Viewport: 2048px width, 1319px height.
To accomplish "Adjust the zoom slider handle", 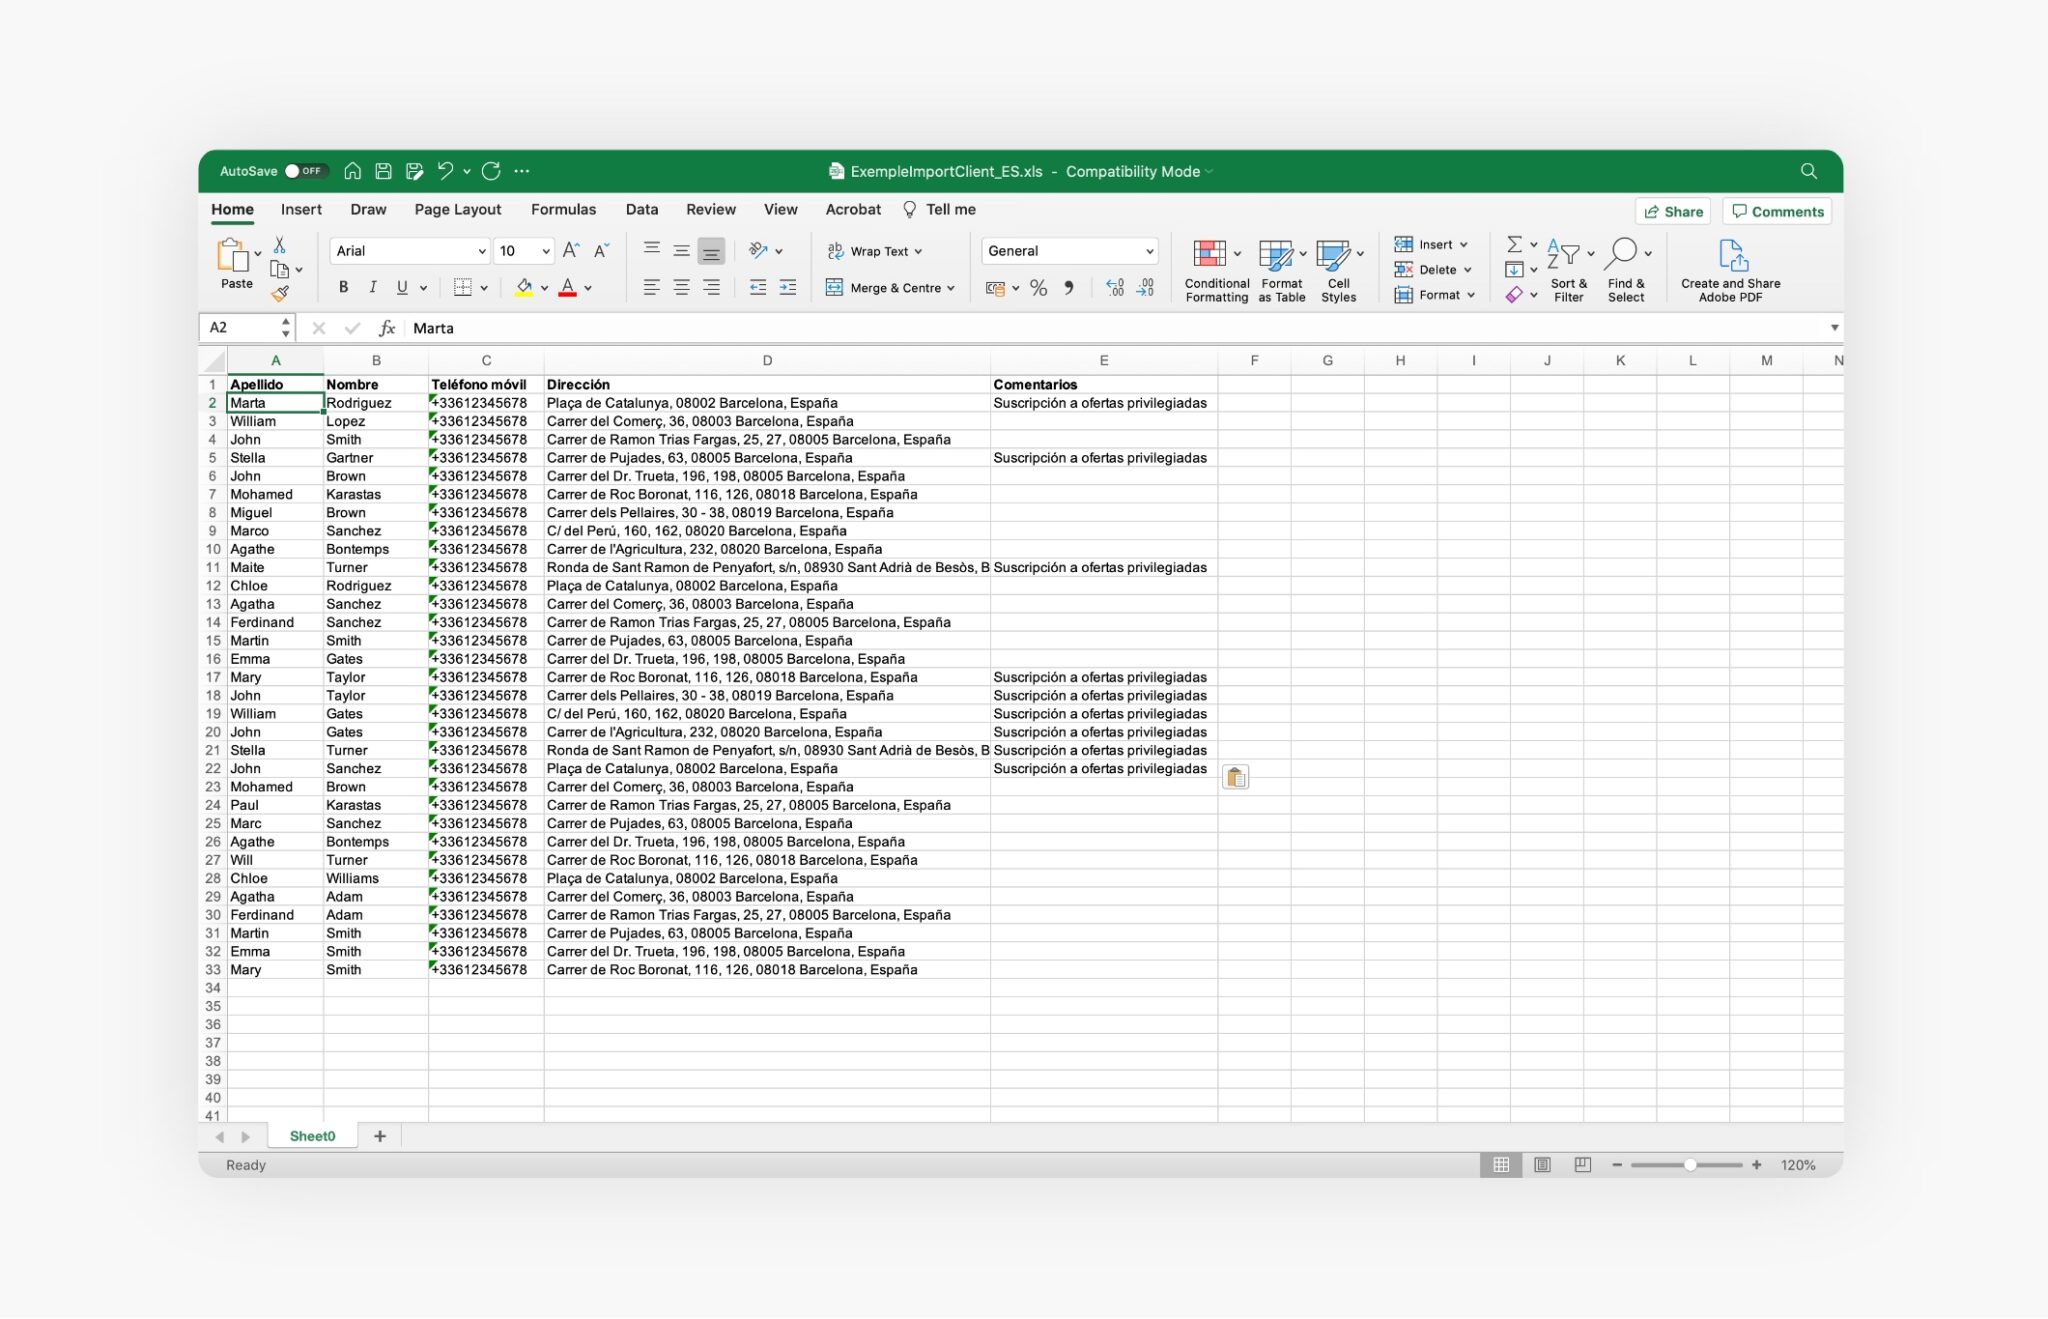I will [1690, 1165].
